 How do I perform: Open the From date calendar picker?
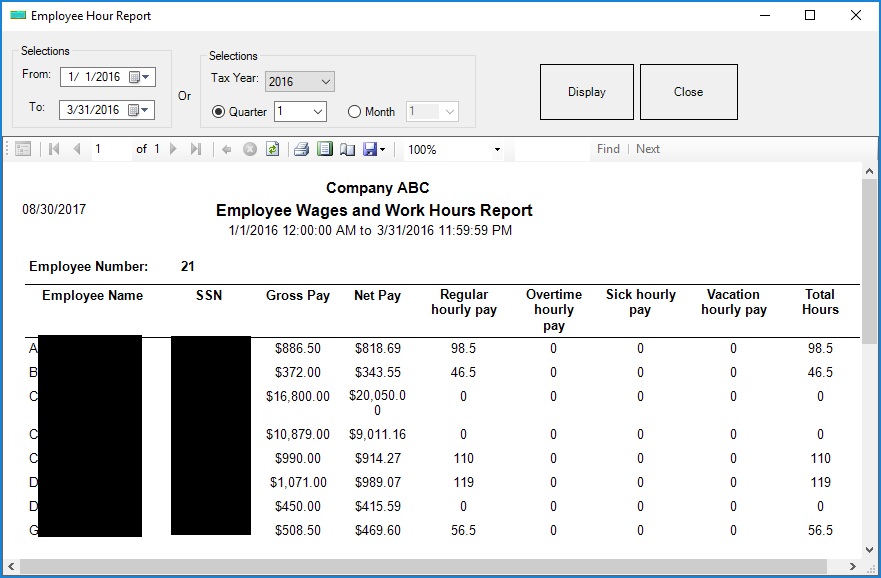pyautogui.click(x=138, y=77)
